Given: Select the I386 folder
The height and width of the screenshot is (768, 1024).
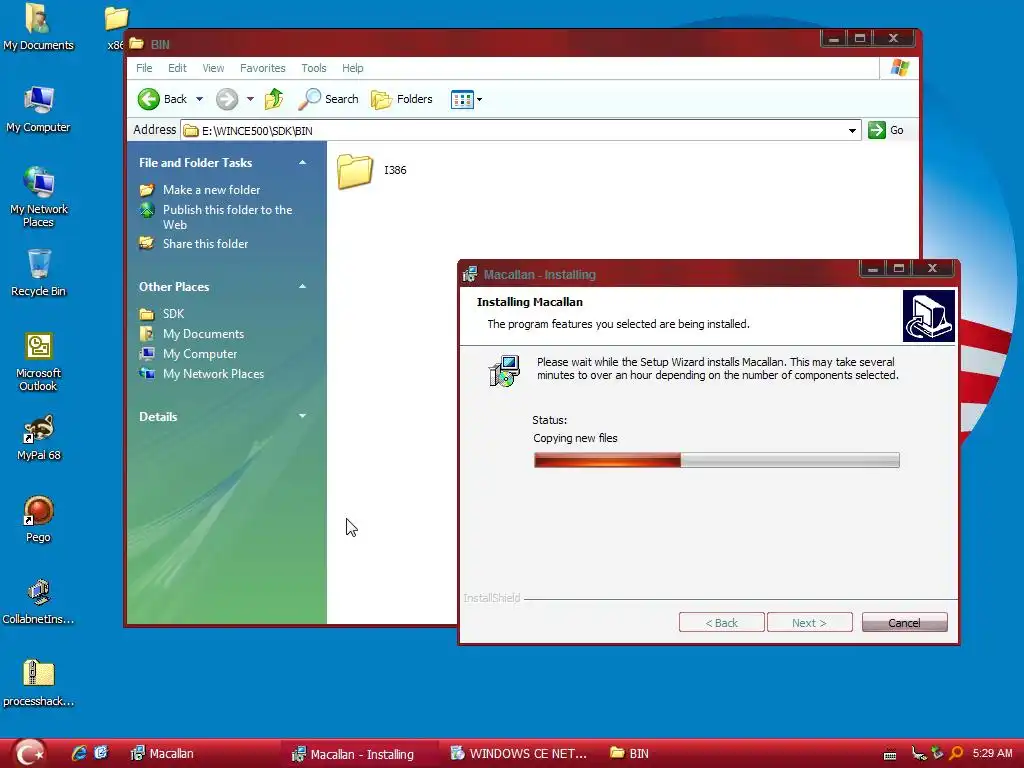Looking at the screenshot, I should tap(372, 171).
